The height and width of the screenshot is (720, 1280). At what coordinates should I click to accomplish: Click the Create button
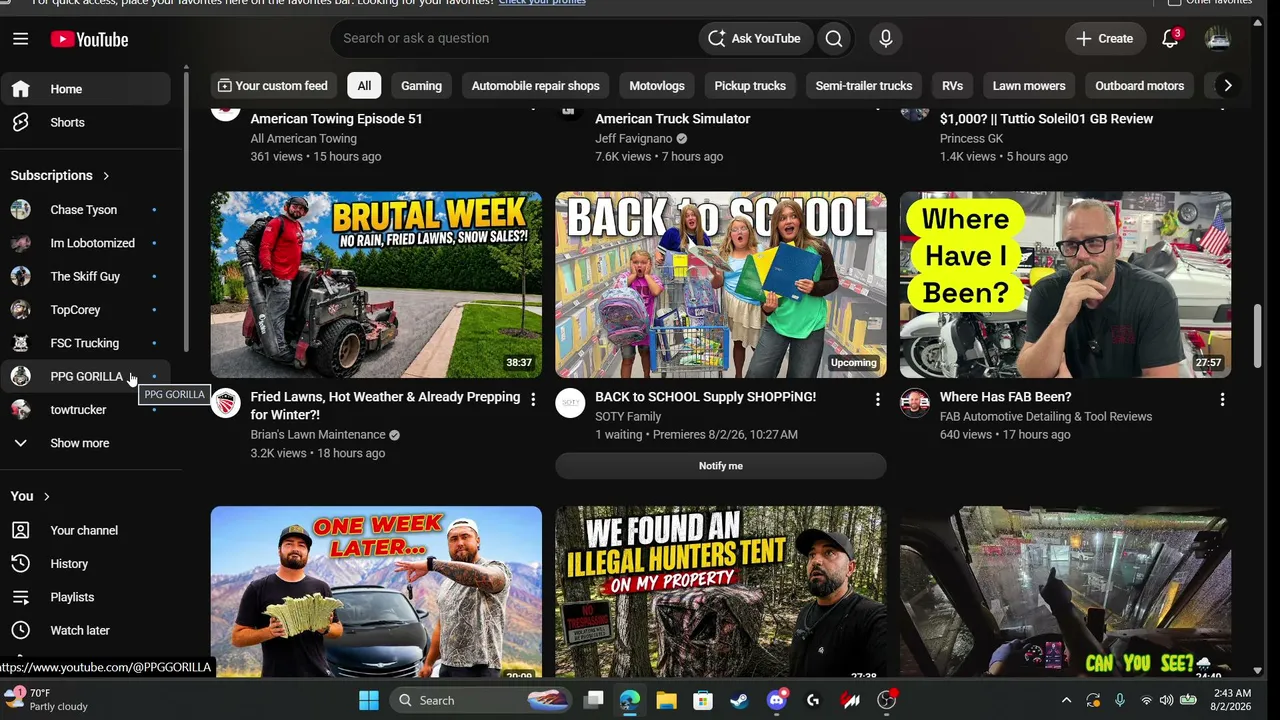[x=1105, y=39]
